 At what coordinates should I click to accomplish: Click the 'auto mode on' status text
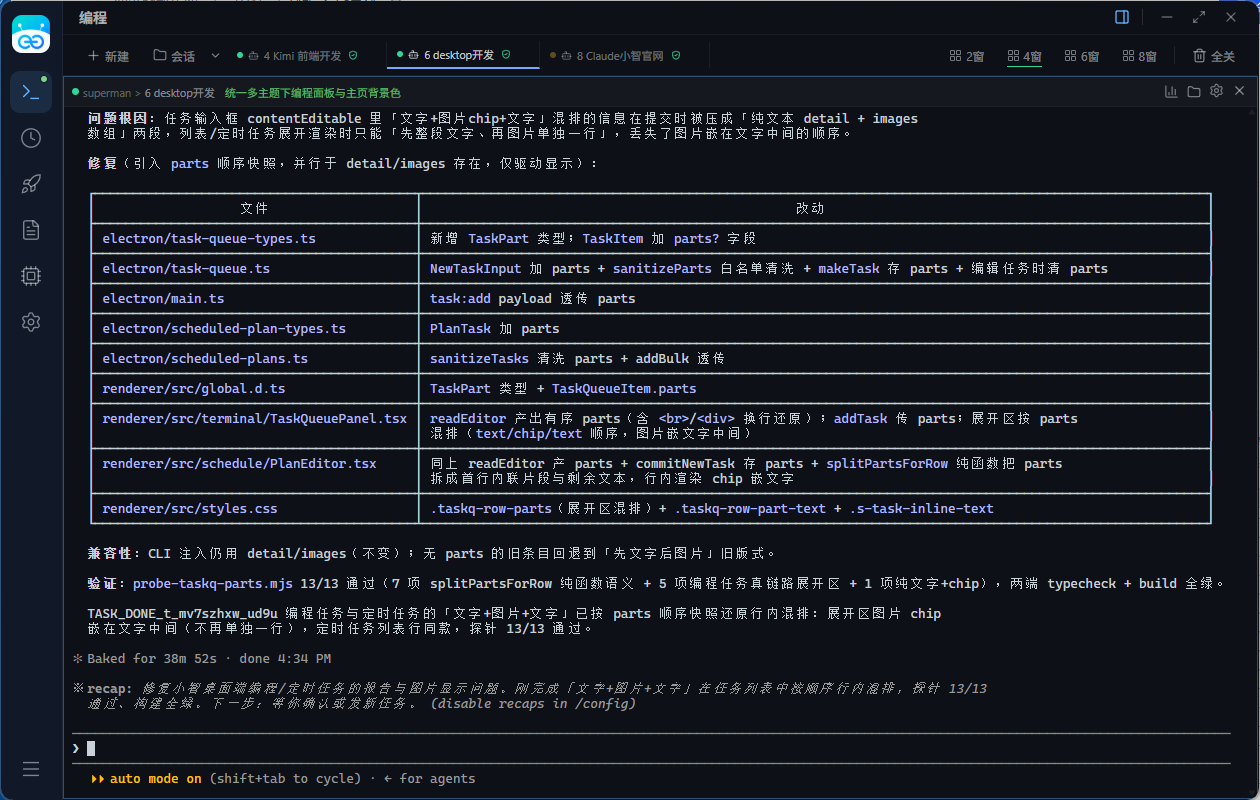pyautogui.click(x=156, y=779)
